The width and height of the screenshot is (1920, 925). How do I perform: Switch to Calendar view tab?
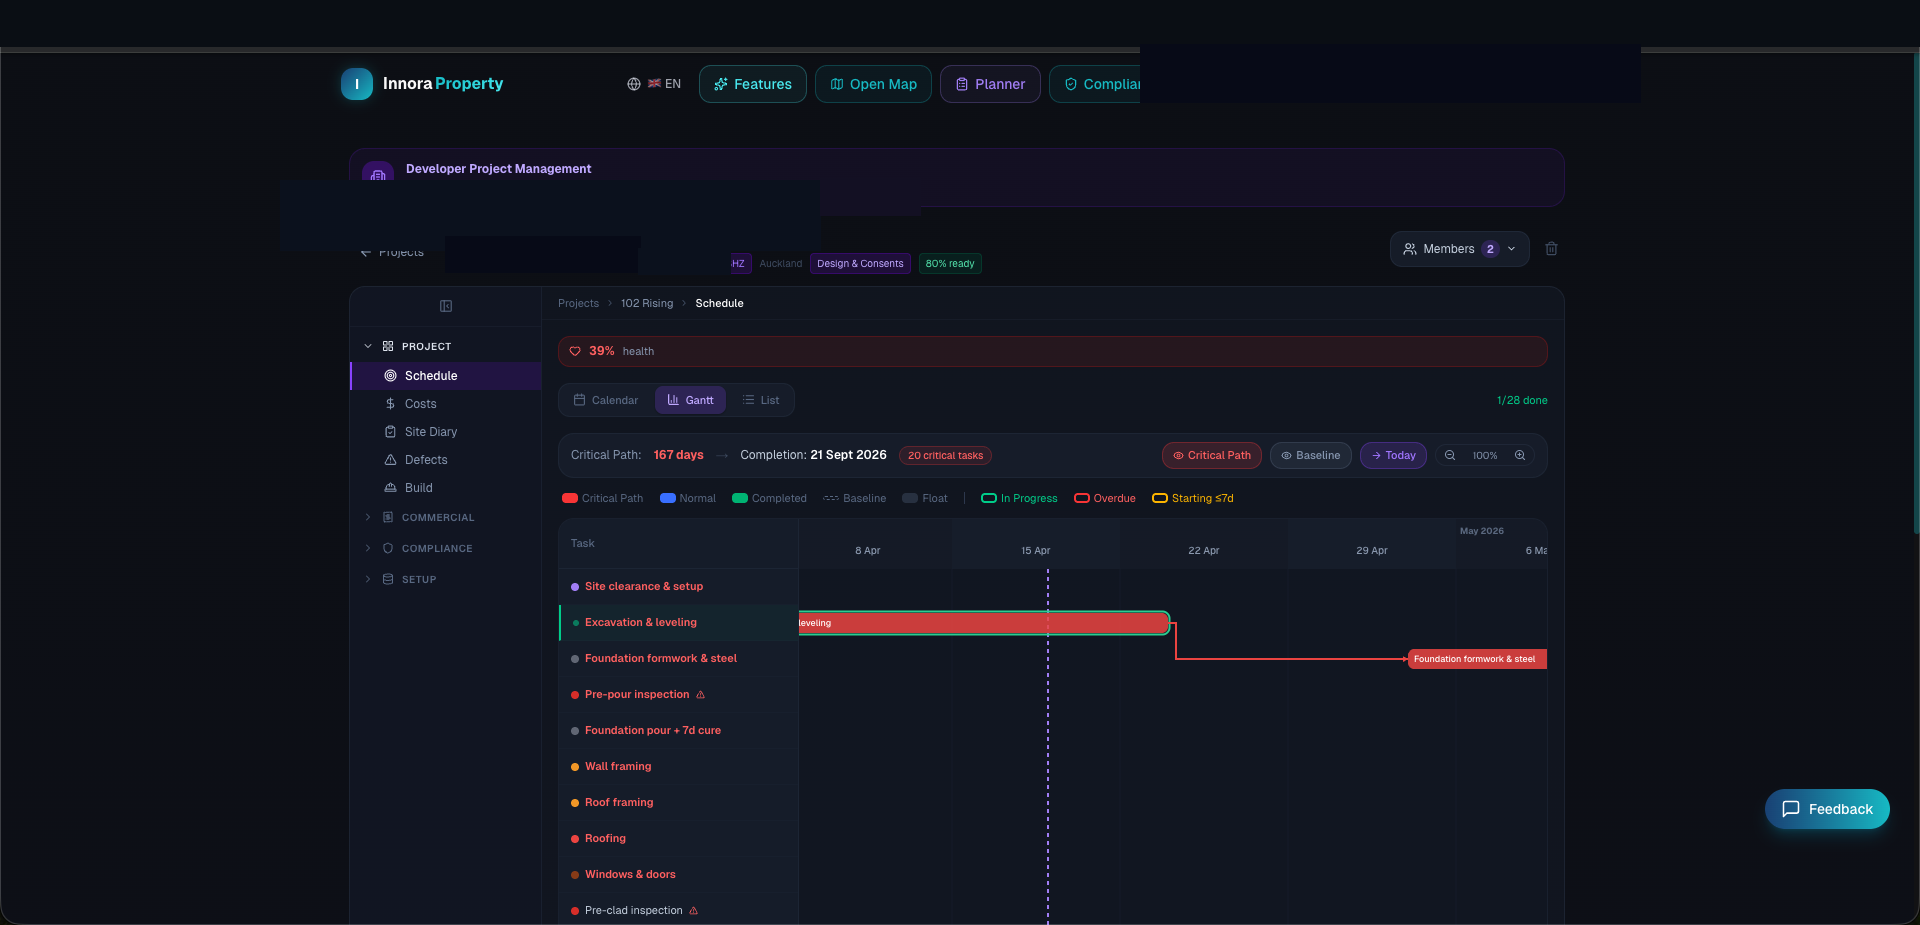[x=606, y=400]
